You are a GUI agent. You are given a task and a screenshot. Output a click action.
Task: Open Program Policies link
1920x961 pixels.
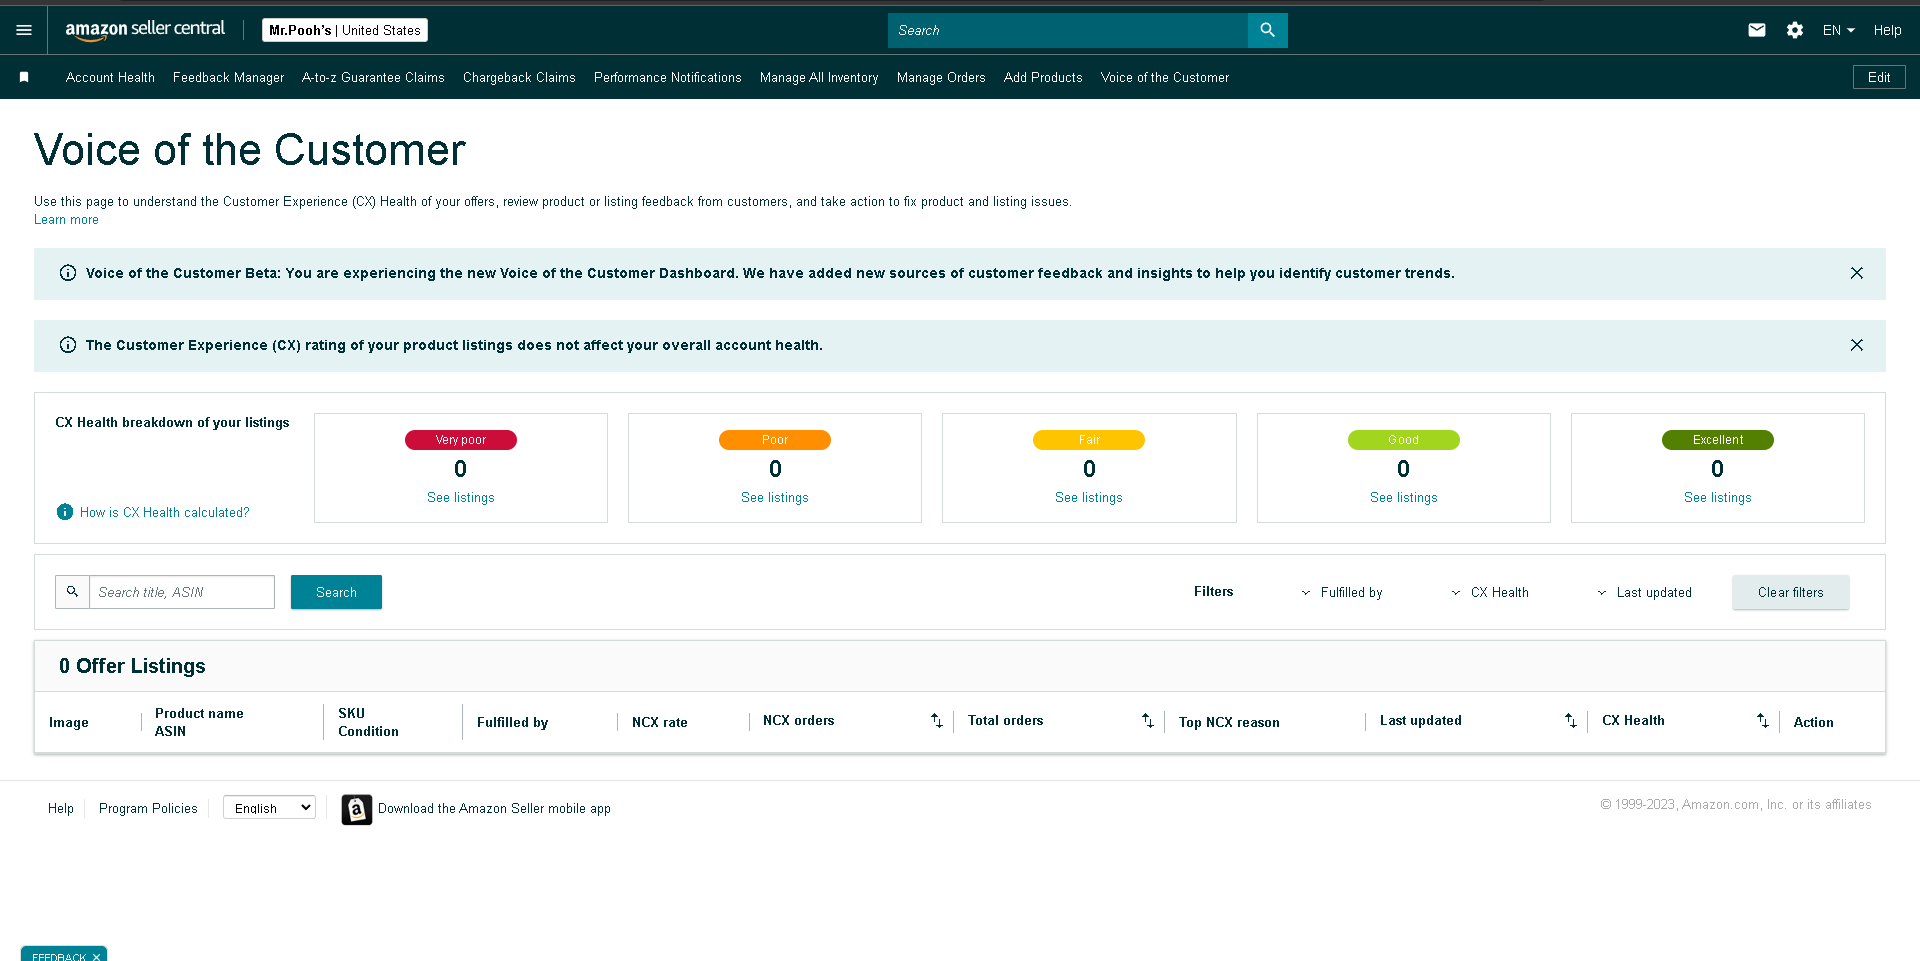tap(148, 808)
